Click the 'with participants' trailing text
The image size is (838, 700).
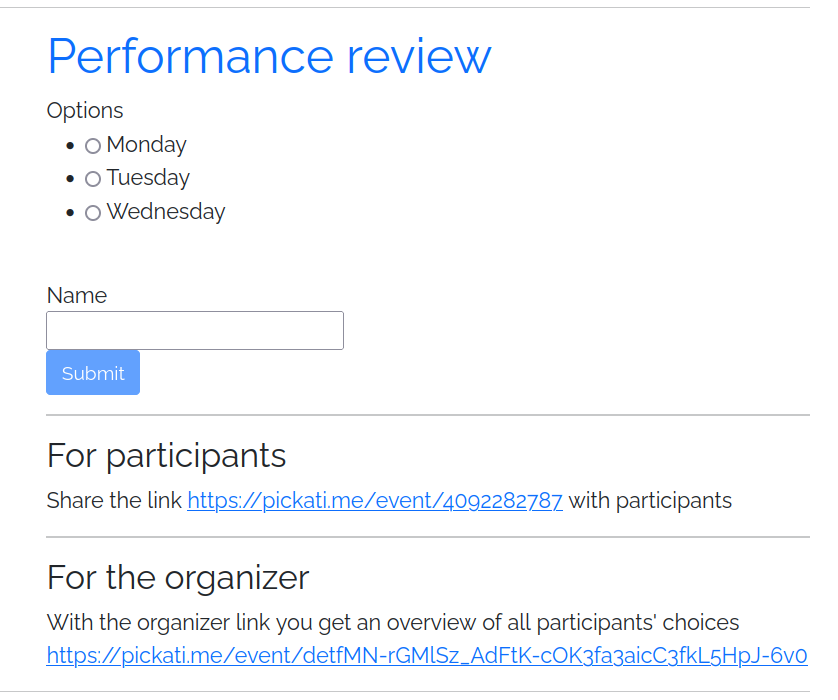pos(650,501)
